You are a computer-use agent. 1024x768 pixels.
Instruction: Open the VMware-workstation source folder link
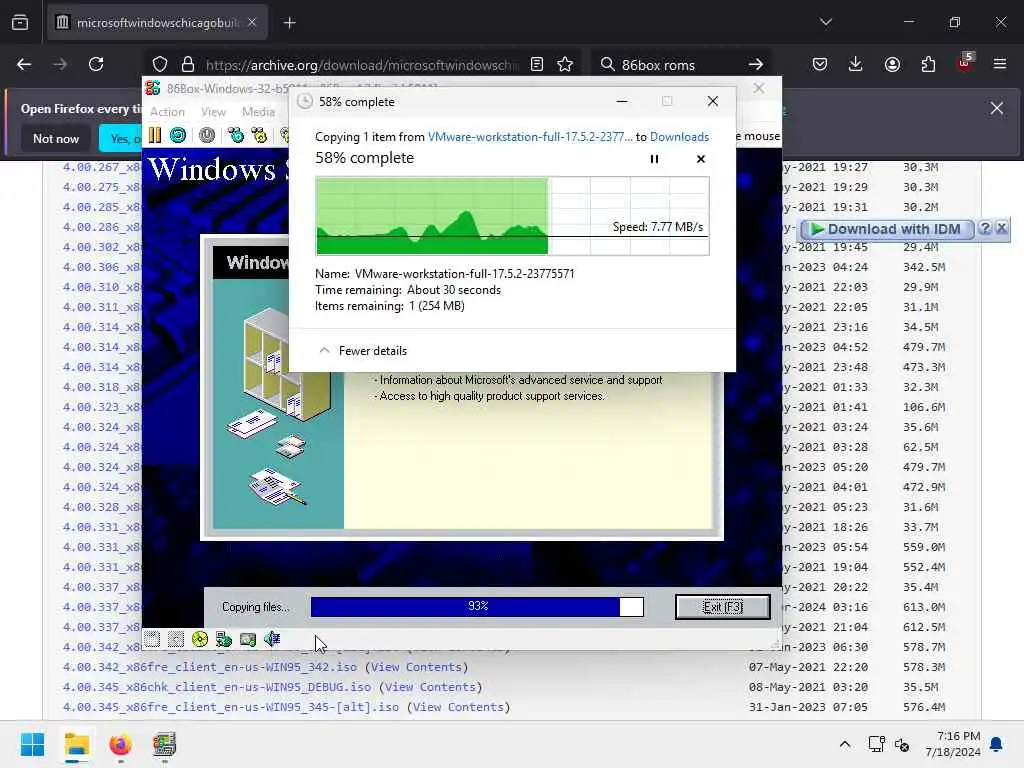(x=530, y=136)
